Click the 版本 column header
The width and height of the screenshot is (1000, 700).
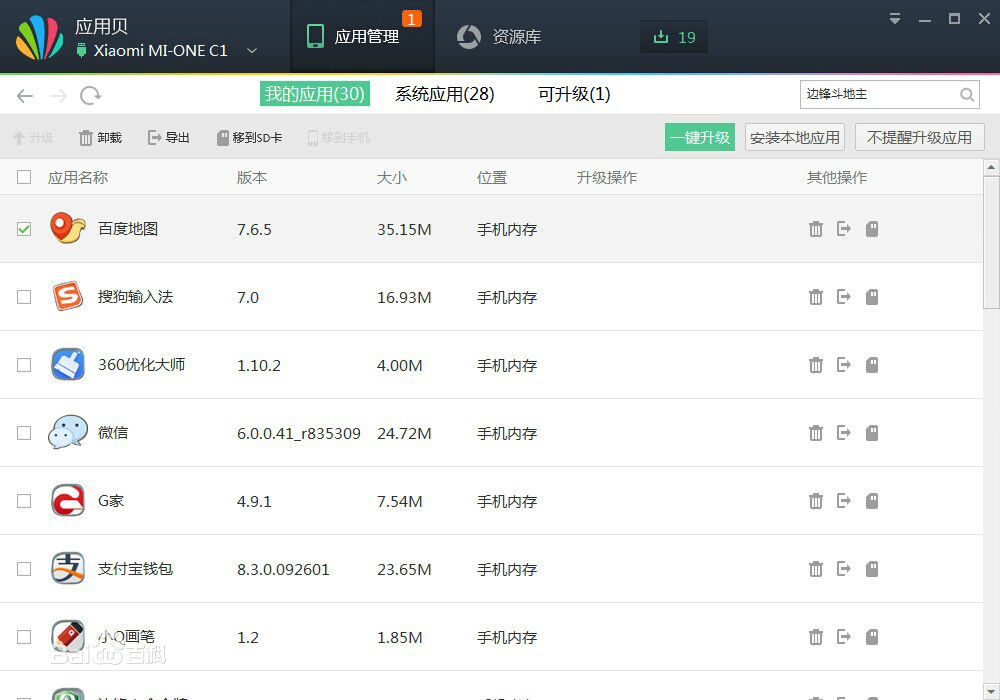(252, 177)
